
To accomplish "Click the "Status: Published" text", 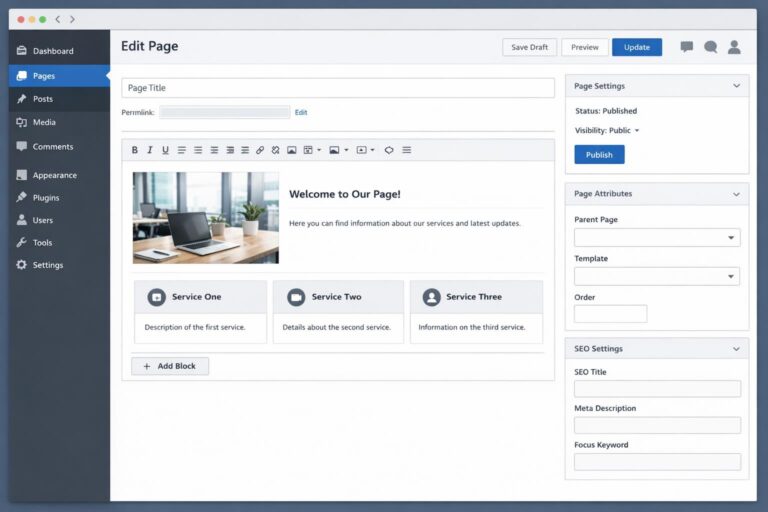I will [606, 111].
